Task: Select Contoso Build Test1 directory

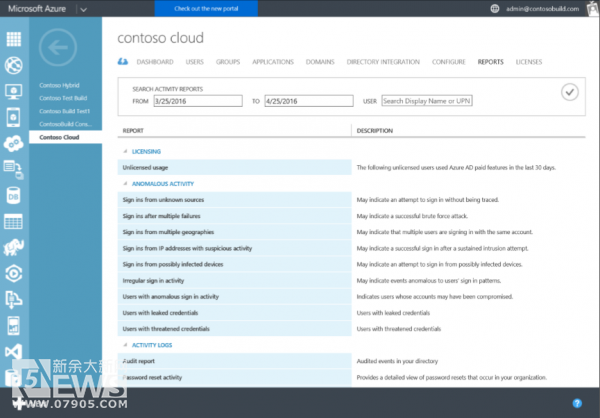Action: (65, 111)
